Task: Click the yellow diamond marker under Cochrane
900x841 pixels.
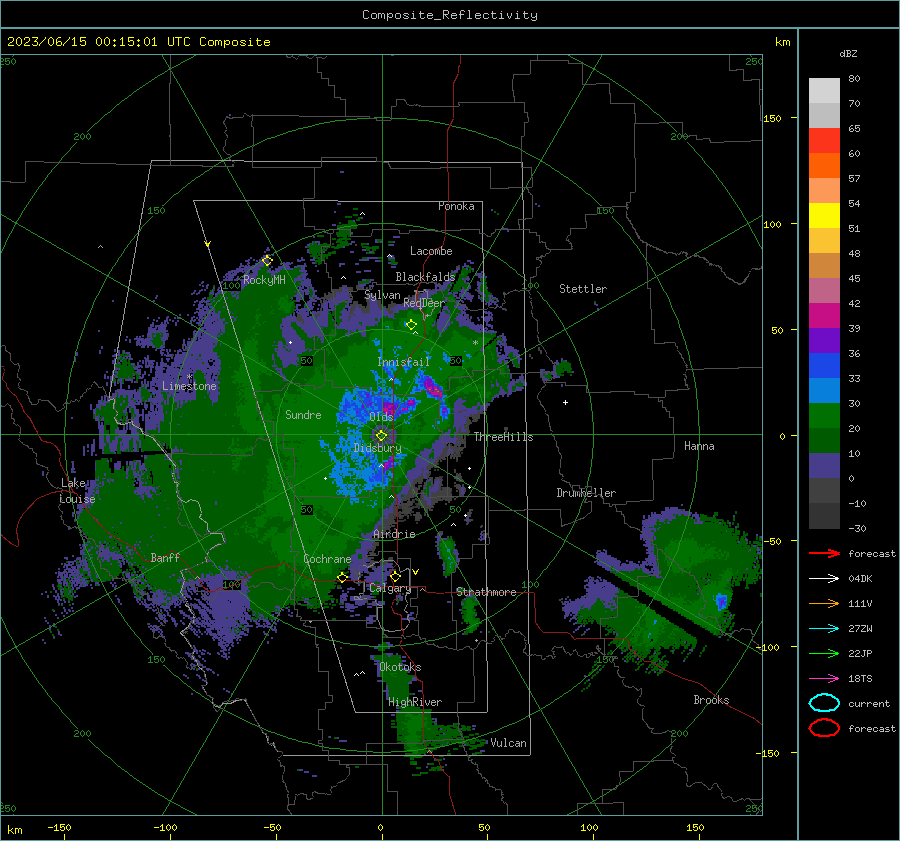Action: 342,577
